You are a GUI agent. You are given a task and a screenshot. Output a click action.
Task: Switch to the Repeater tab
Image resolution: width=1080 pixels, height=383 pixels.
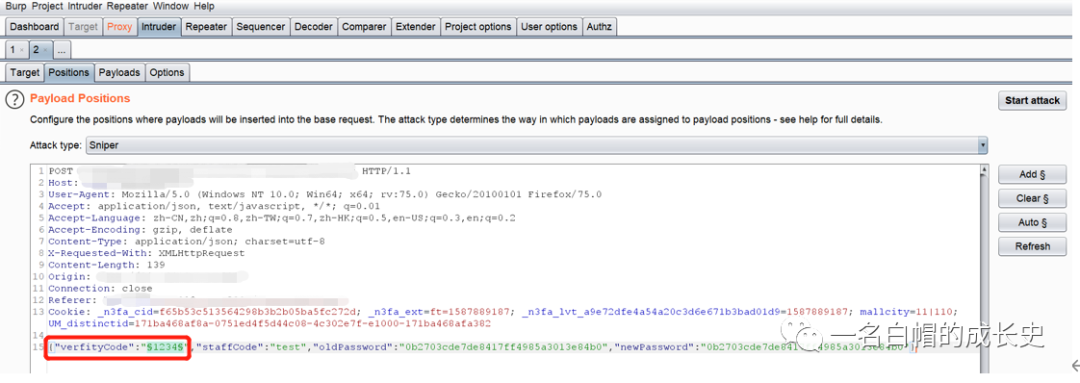point(206,27)
